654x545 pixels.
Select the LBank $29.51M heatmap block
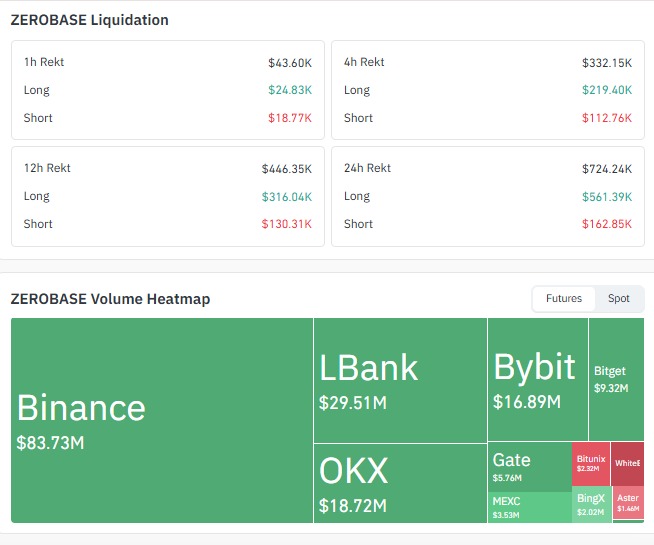pos(400,380)
